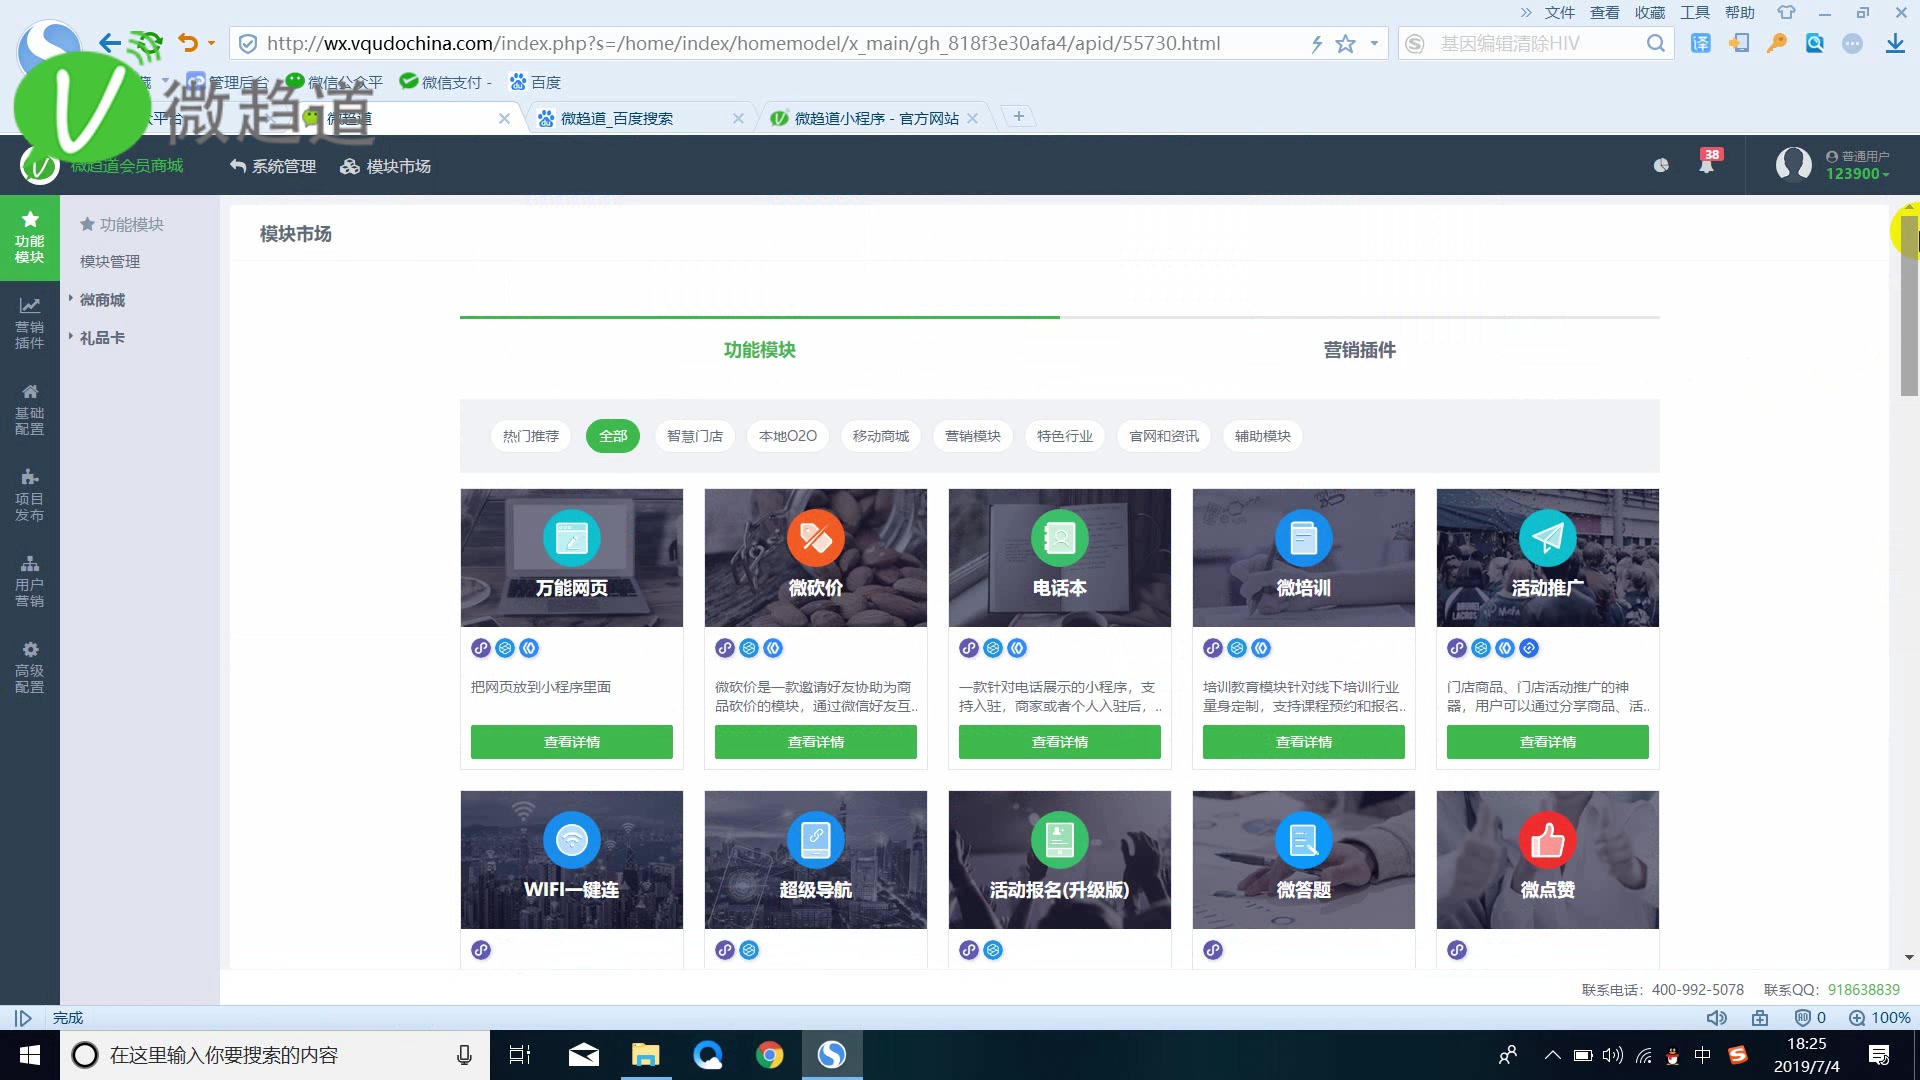The image size is (1920, 1080).
Task: Click the Windows search input box
Action: click(275, 1055)
